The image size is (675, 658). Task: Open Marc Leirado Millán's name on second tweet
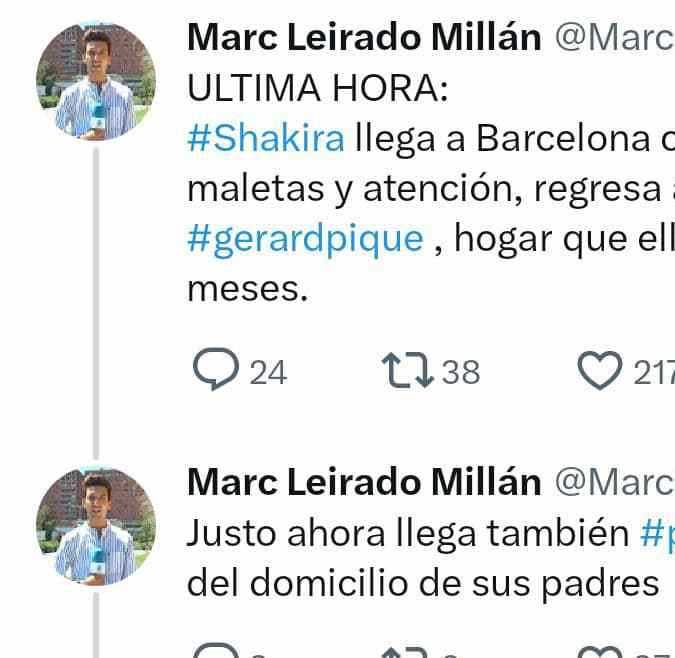coord(364,482)
